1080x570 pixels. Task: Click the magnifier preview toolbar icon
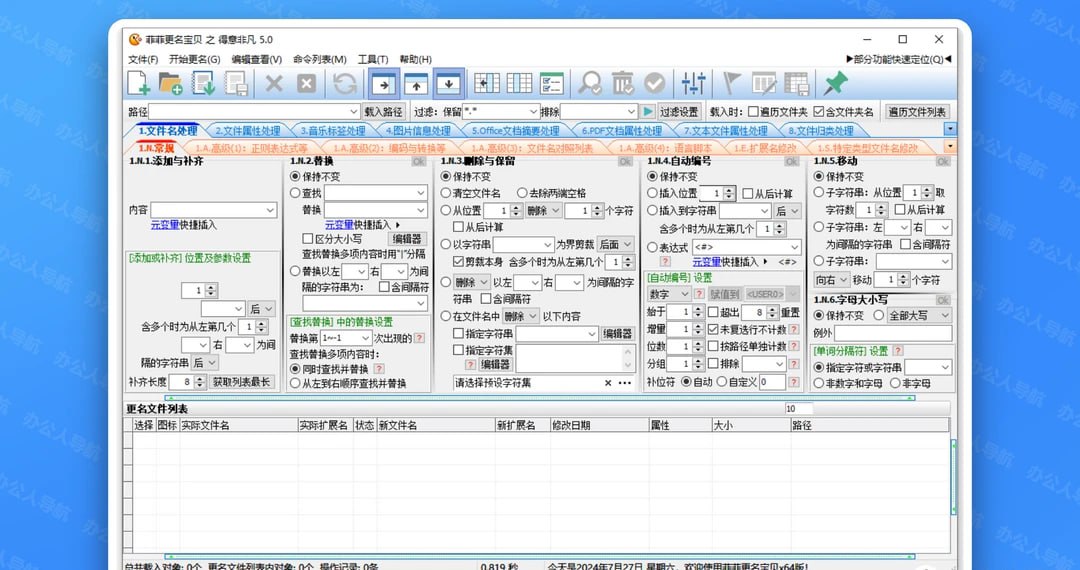pyautogui.click(x=590, y=84)
